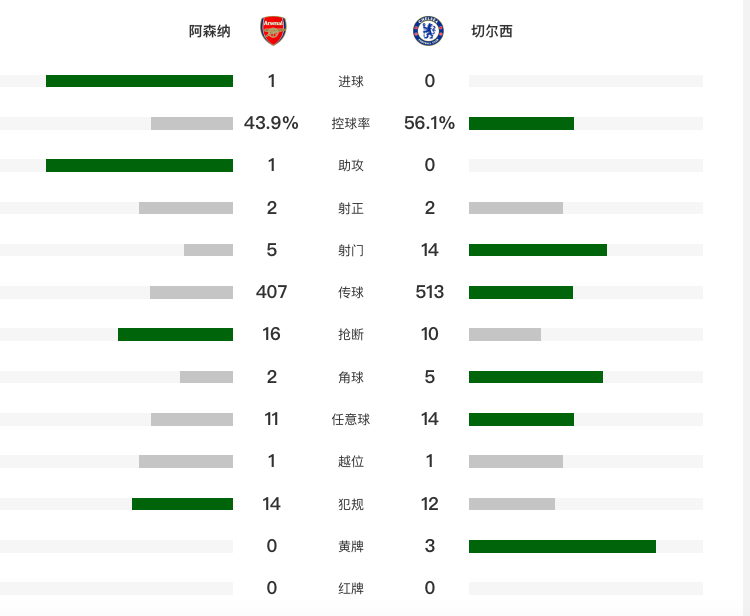This screenshot has width=750, height=616.
Task: Click Chelsea's green 控球率 bar
Action: click(521, 123)
